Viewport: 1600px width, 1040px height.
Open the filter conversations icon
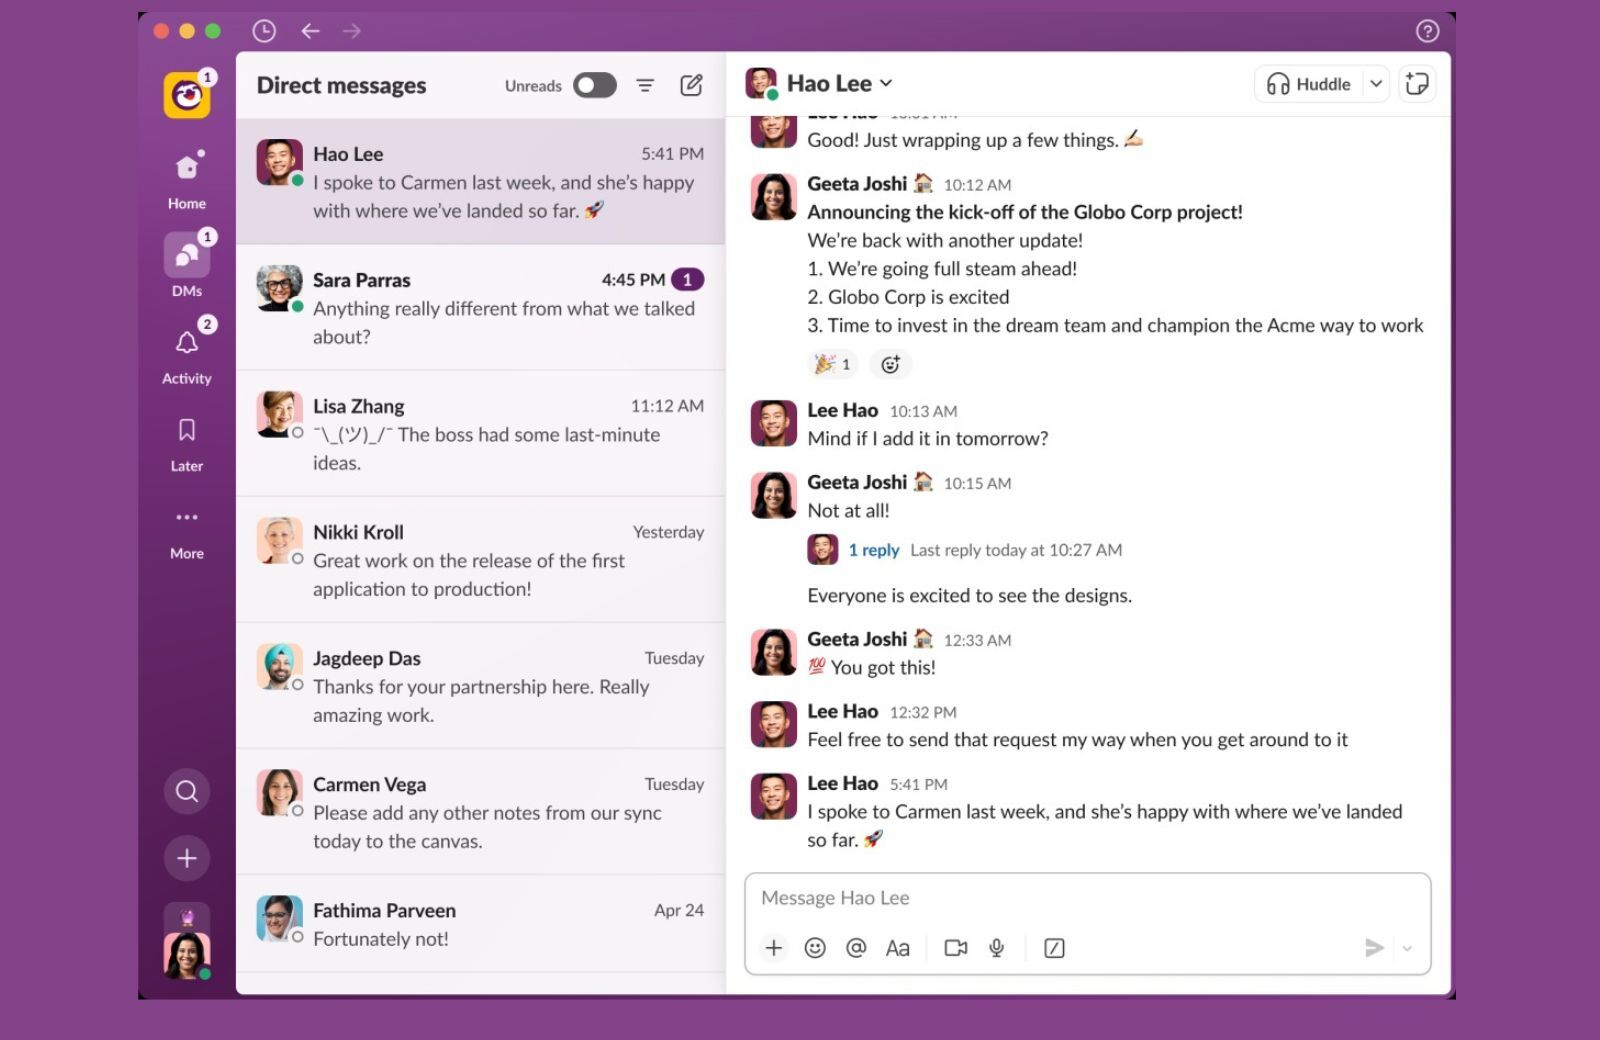click(645, 85)
